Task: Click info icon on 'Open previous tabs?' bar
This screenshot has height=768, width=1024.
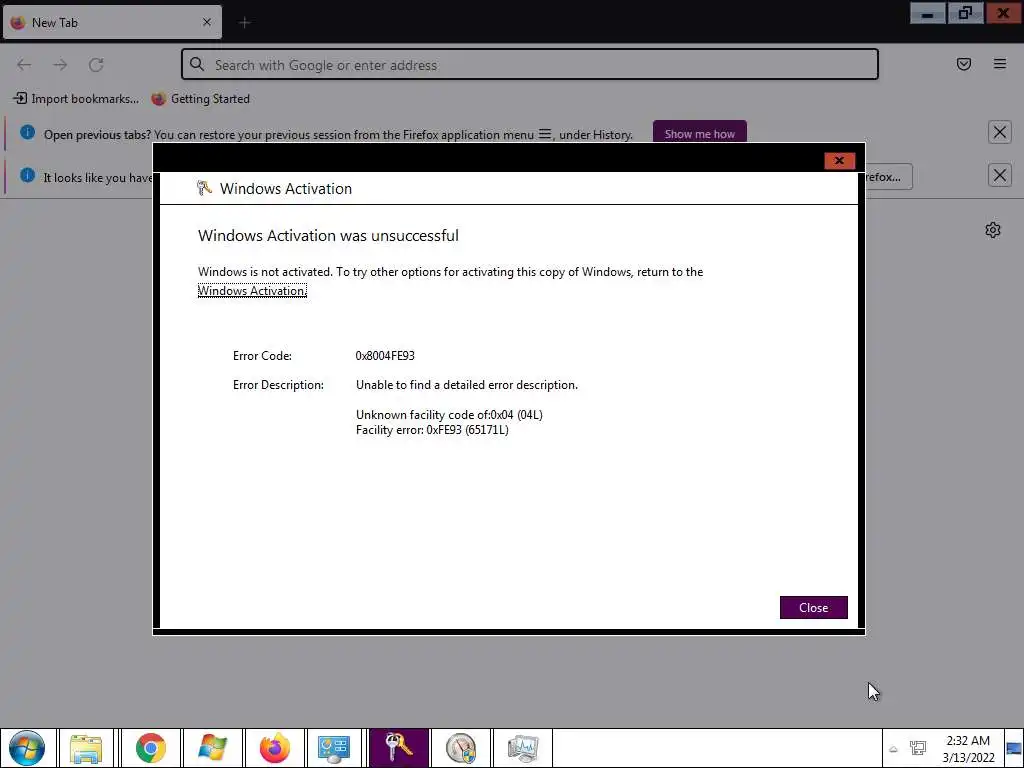Action: (x=27, y=133)
